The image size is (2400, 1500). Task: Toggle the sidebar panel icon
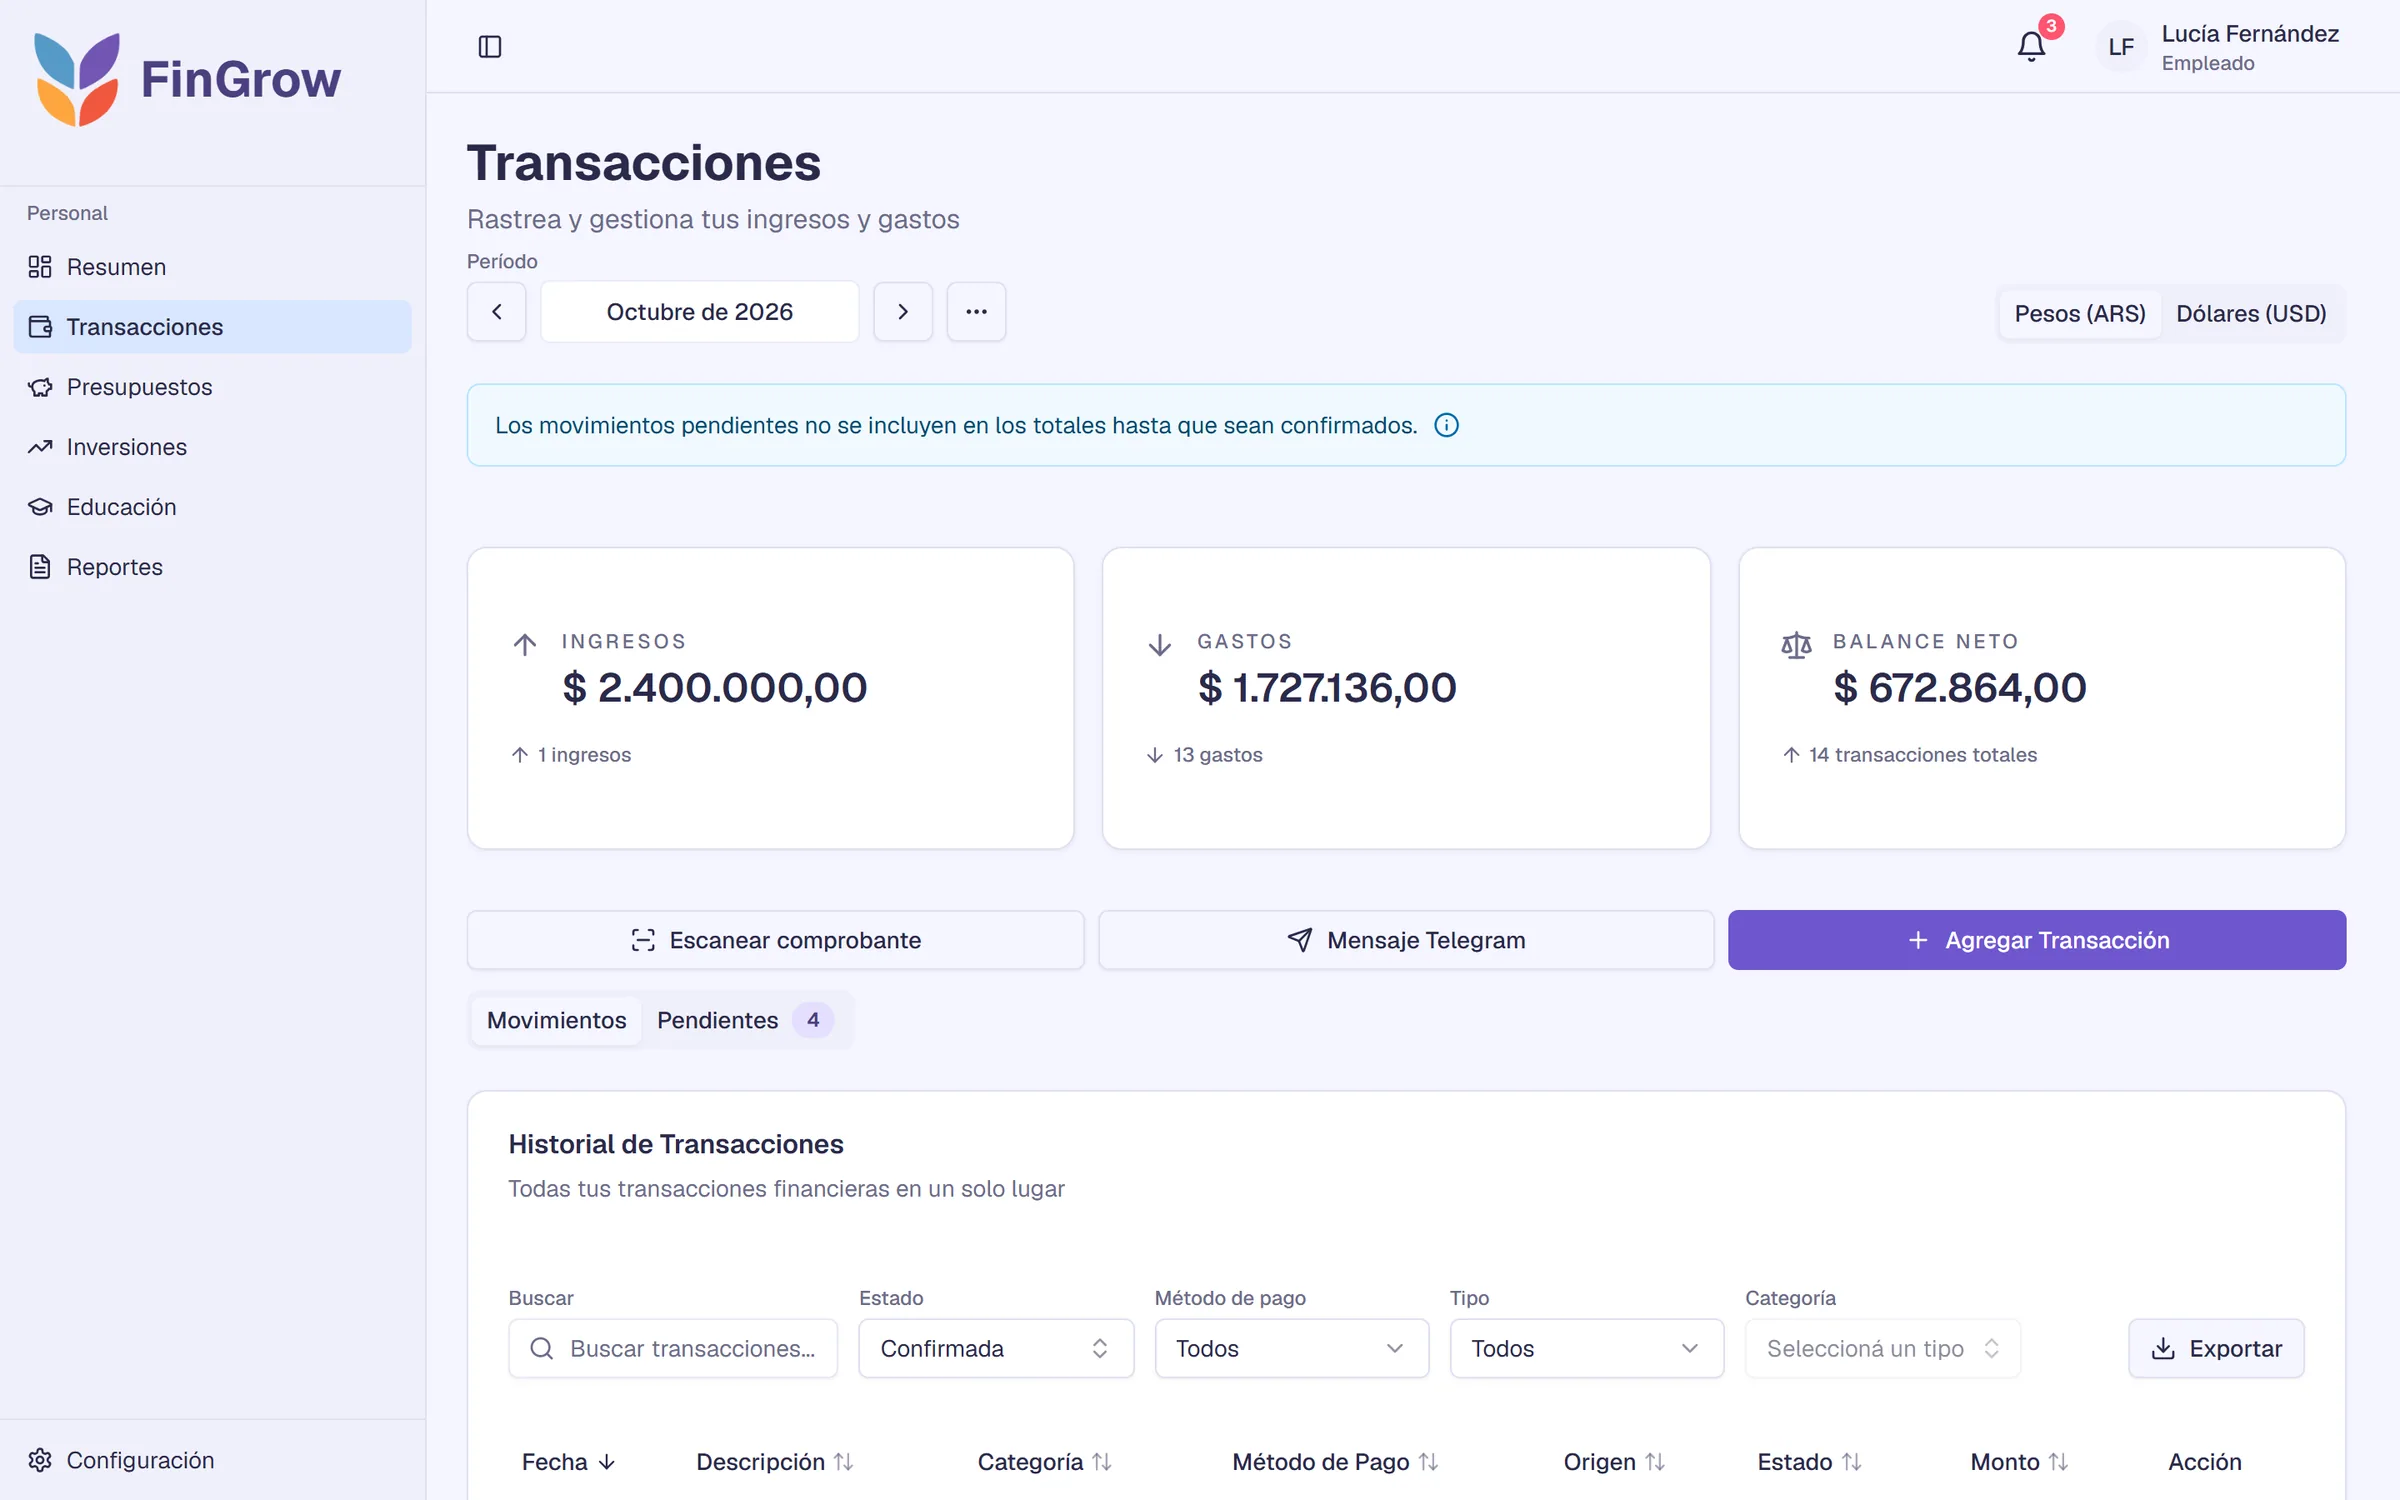[x=490, y=47]
